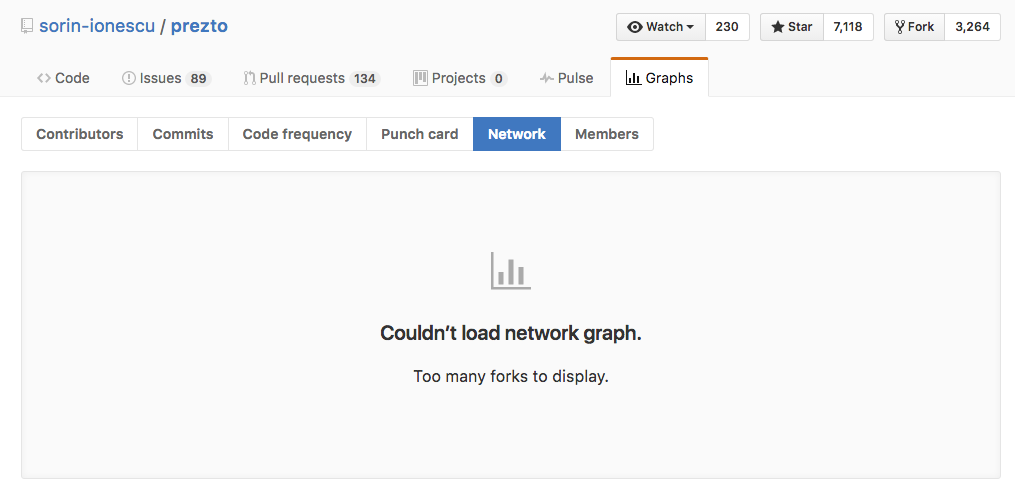Switch to the Pull requests tab
Image resolution: width=1015 pixels, height=494 pixels.
tap(311, 78)
